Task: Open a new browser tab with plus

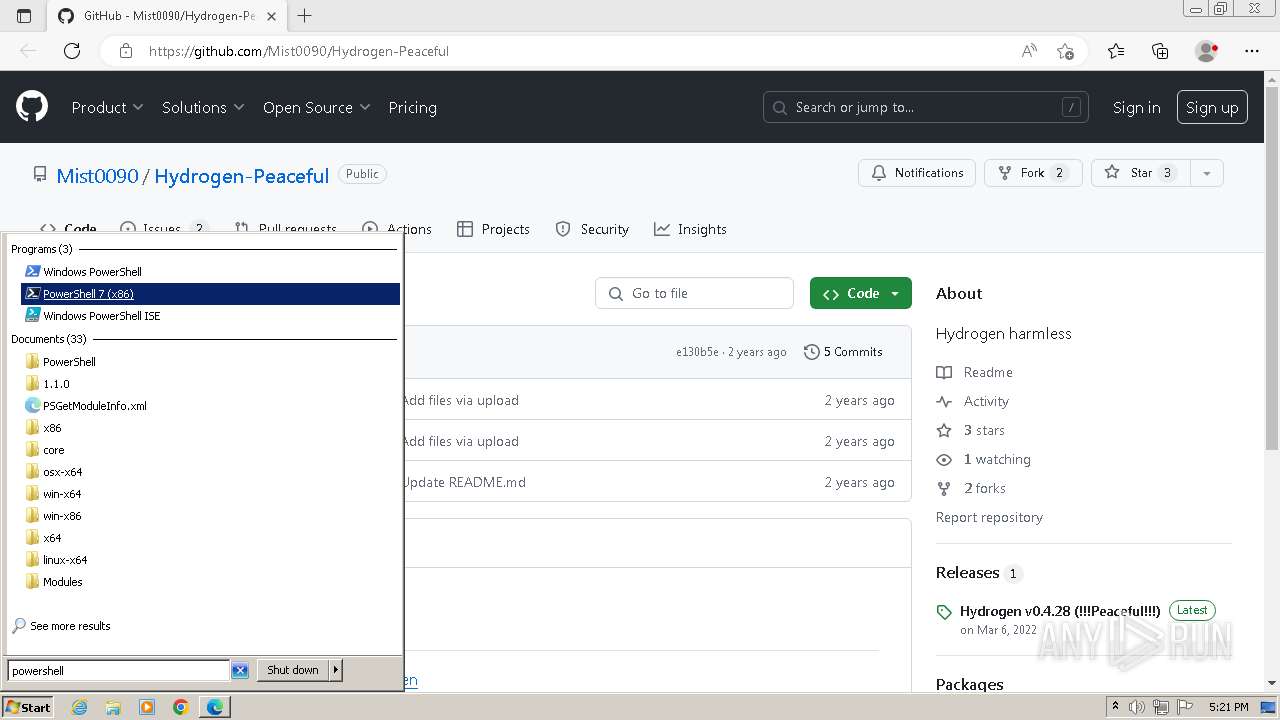Action: pyautogui.click(x=305, y=15)
